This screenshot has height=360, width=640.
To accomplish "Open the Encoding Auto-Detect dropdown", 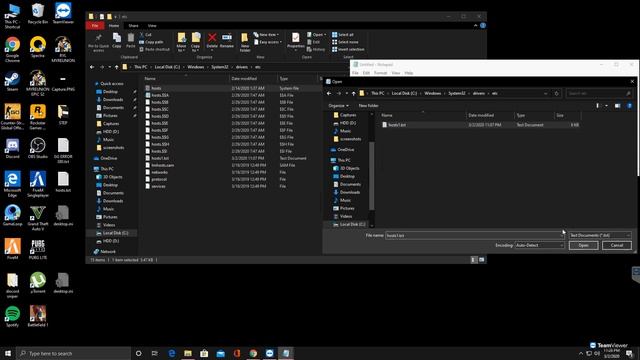I will click(539, 245).
